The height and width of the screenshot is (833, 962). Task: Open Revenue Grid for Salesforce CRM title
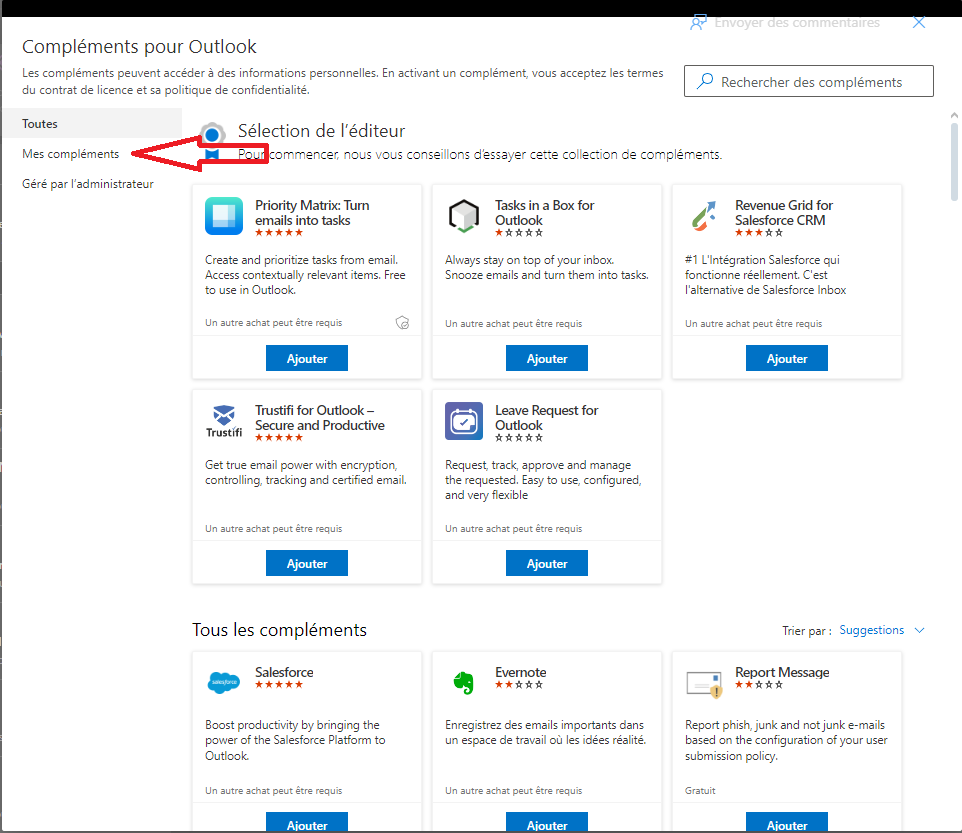point(783,212)
